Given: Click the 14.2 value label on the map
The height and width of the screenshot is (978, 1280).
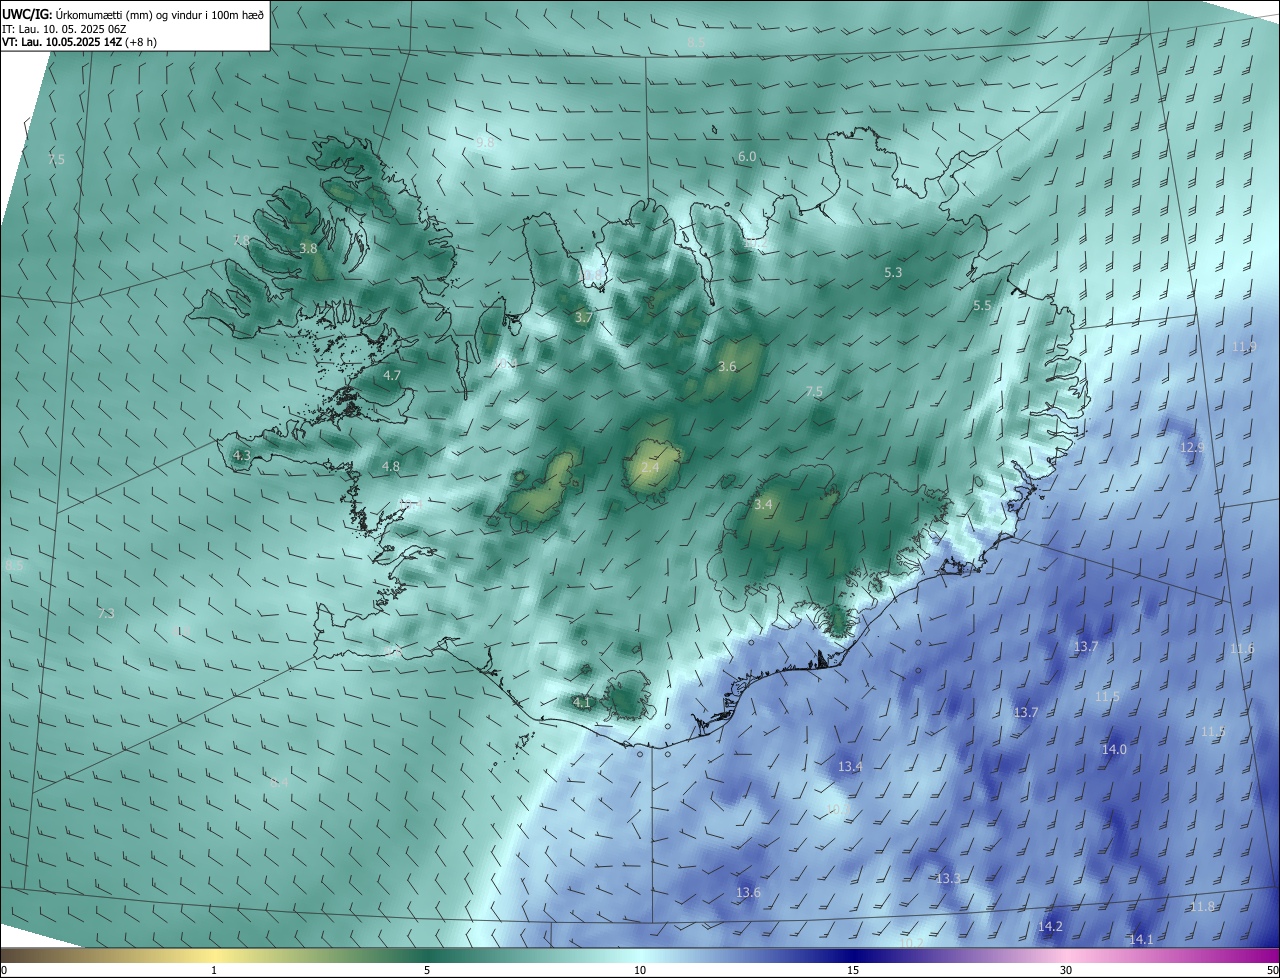Looking at the screenshot, I should click(1050, 927).
